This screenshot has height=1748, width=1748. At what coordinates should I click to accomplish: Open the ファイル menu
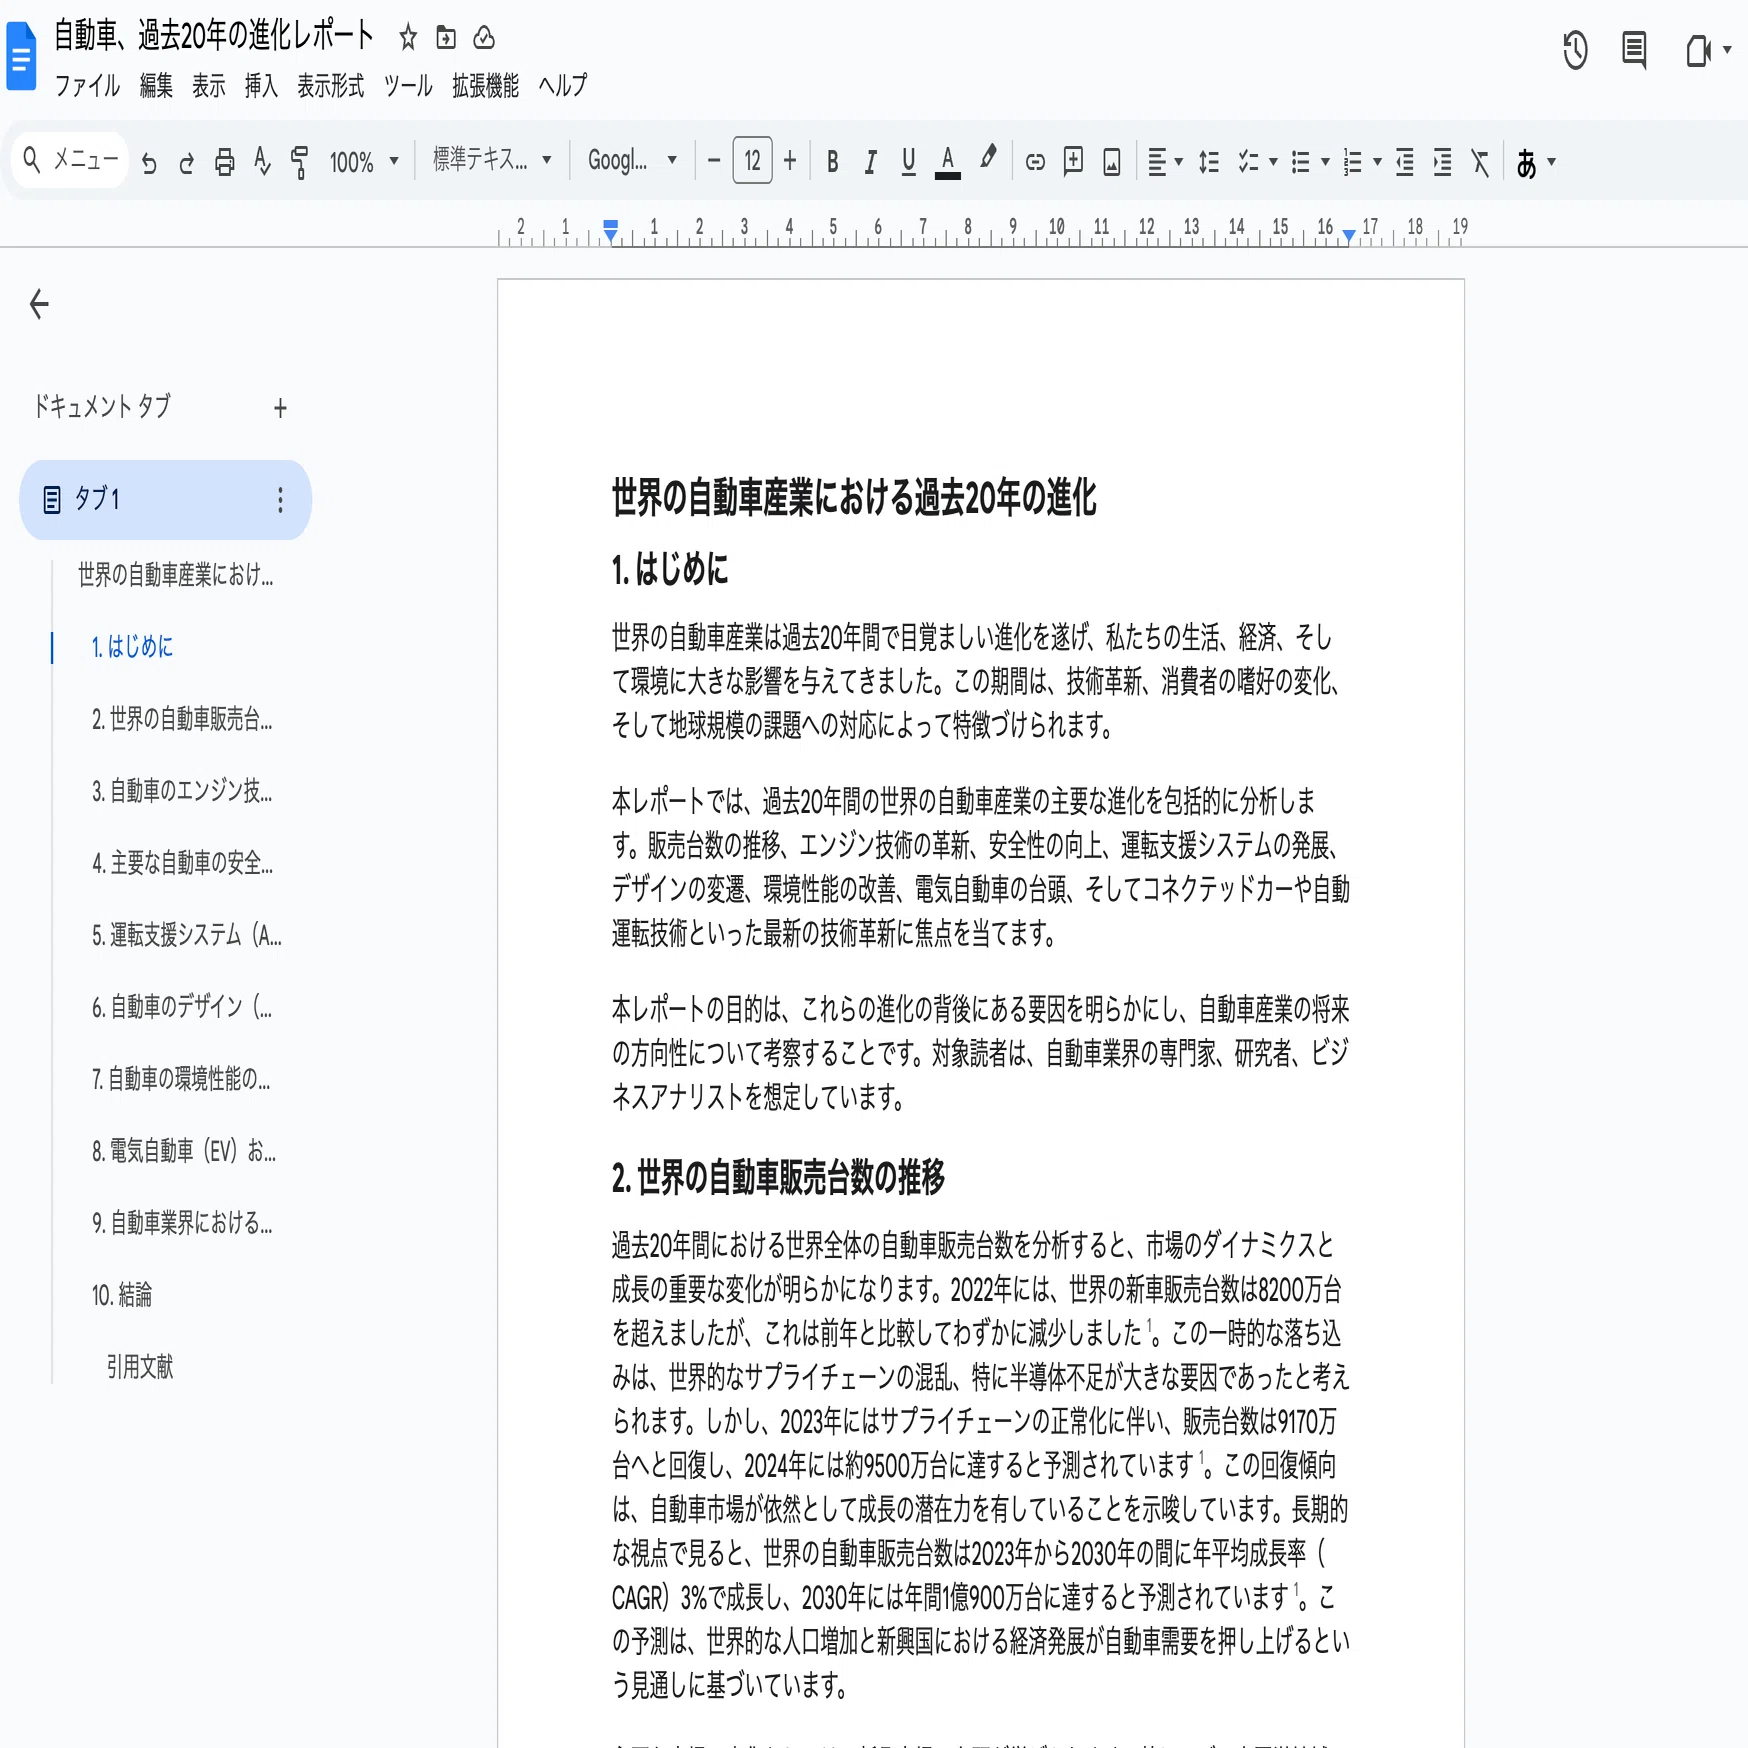tap(87, 86)
